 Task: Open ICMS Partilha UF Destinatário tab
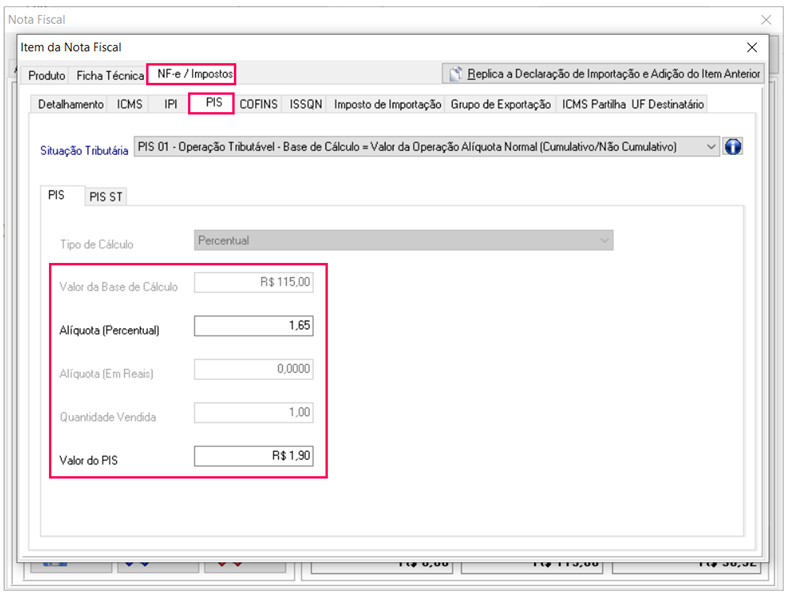[x=633, y=104]
